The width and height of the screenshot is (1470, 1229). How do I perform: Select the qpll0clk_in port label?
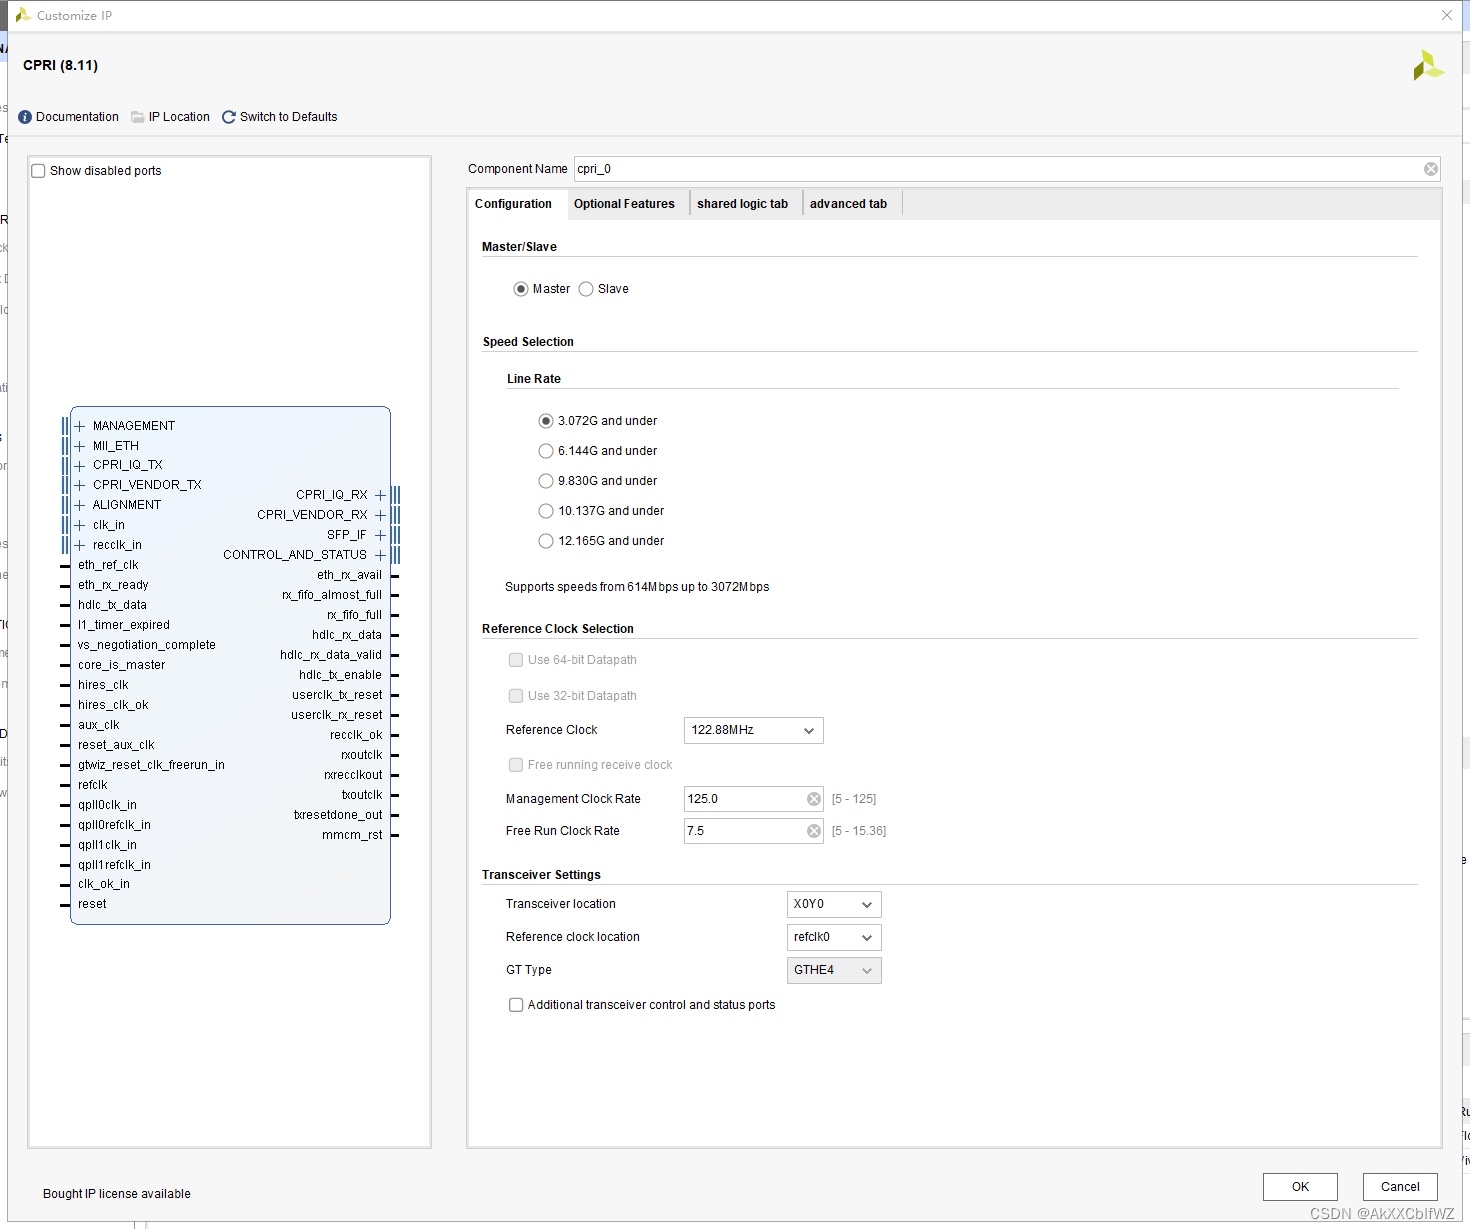click(107, 805)
